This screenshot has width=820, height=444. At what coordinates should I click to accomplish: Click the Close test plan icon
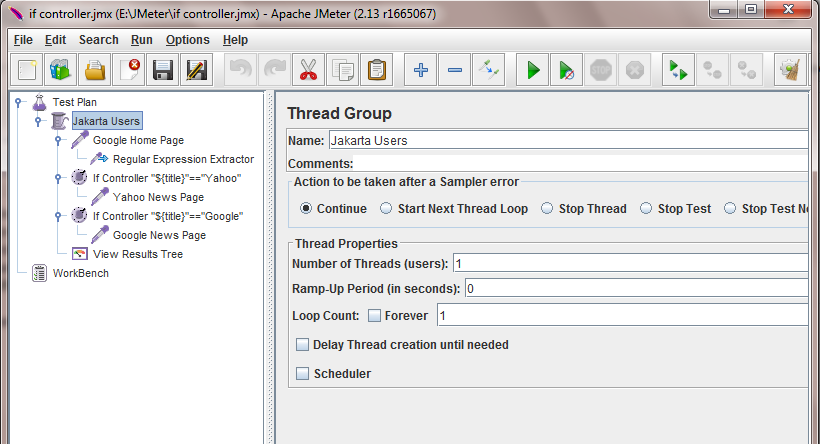129,70
